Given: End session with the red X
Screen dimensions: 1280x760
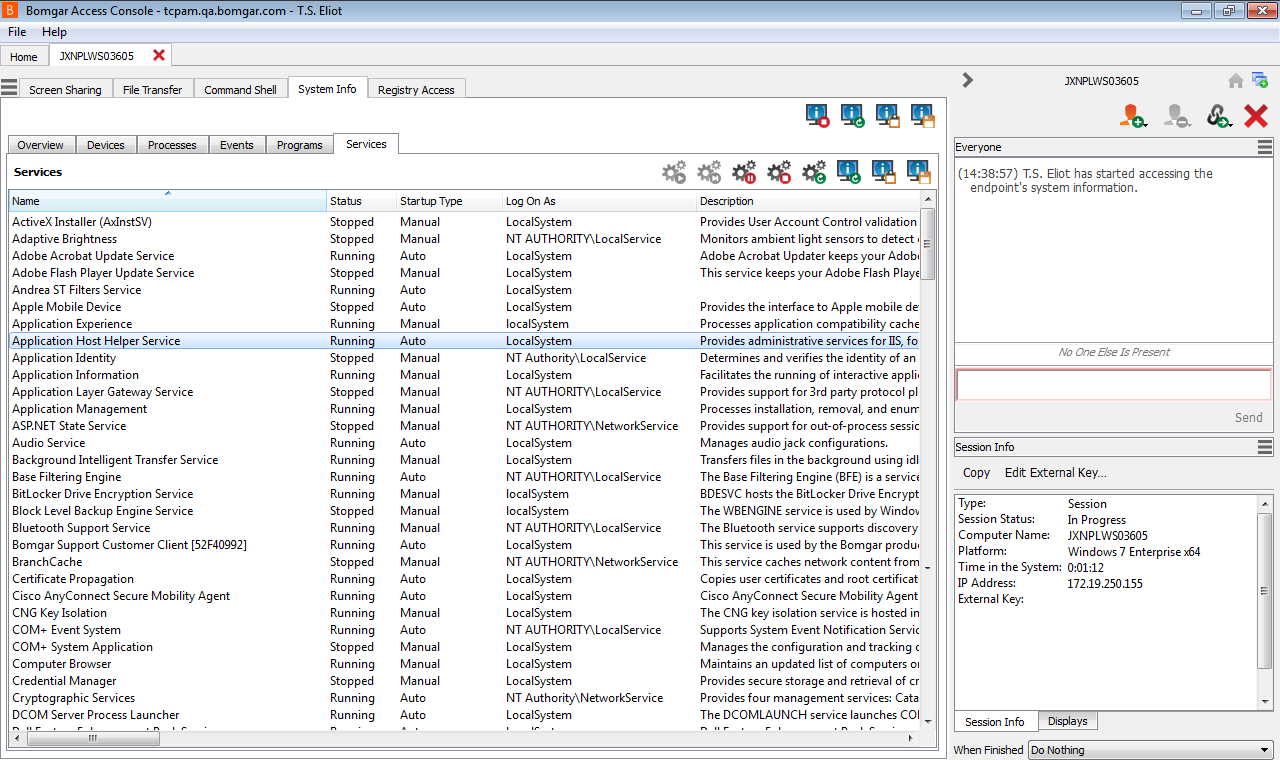Looking at the screenshot, I should click(x=1256, y=116).
